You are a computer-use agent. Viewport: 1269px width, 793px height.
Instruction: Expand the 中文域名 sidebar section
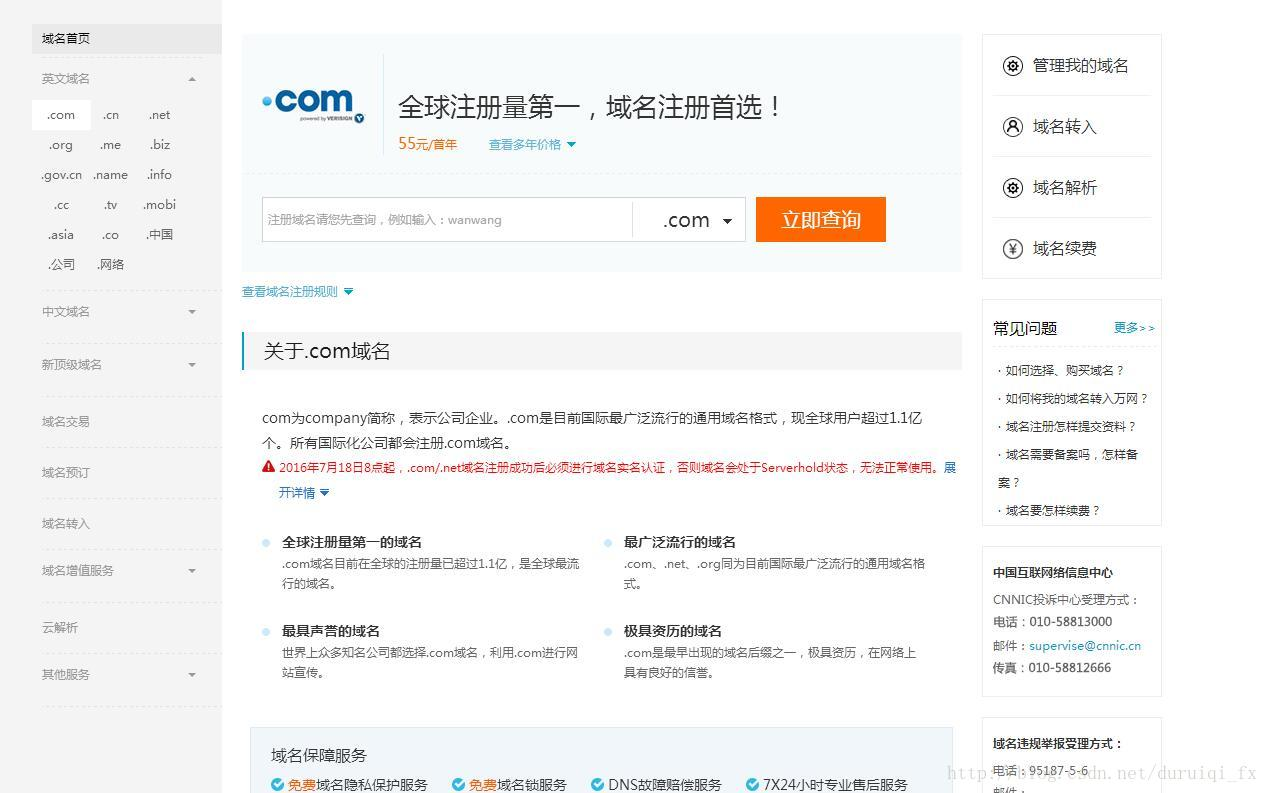[x=192, y=312]
